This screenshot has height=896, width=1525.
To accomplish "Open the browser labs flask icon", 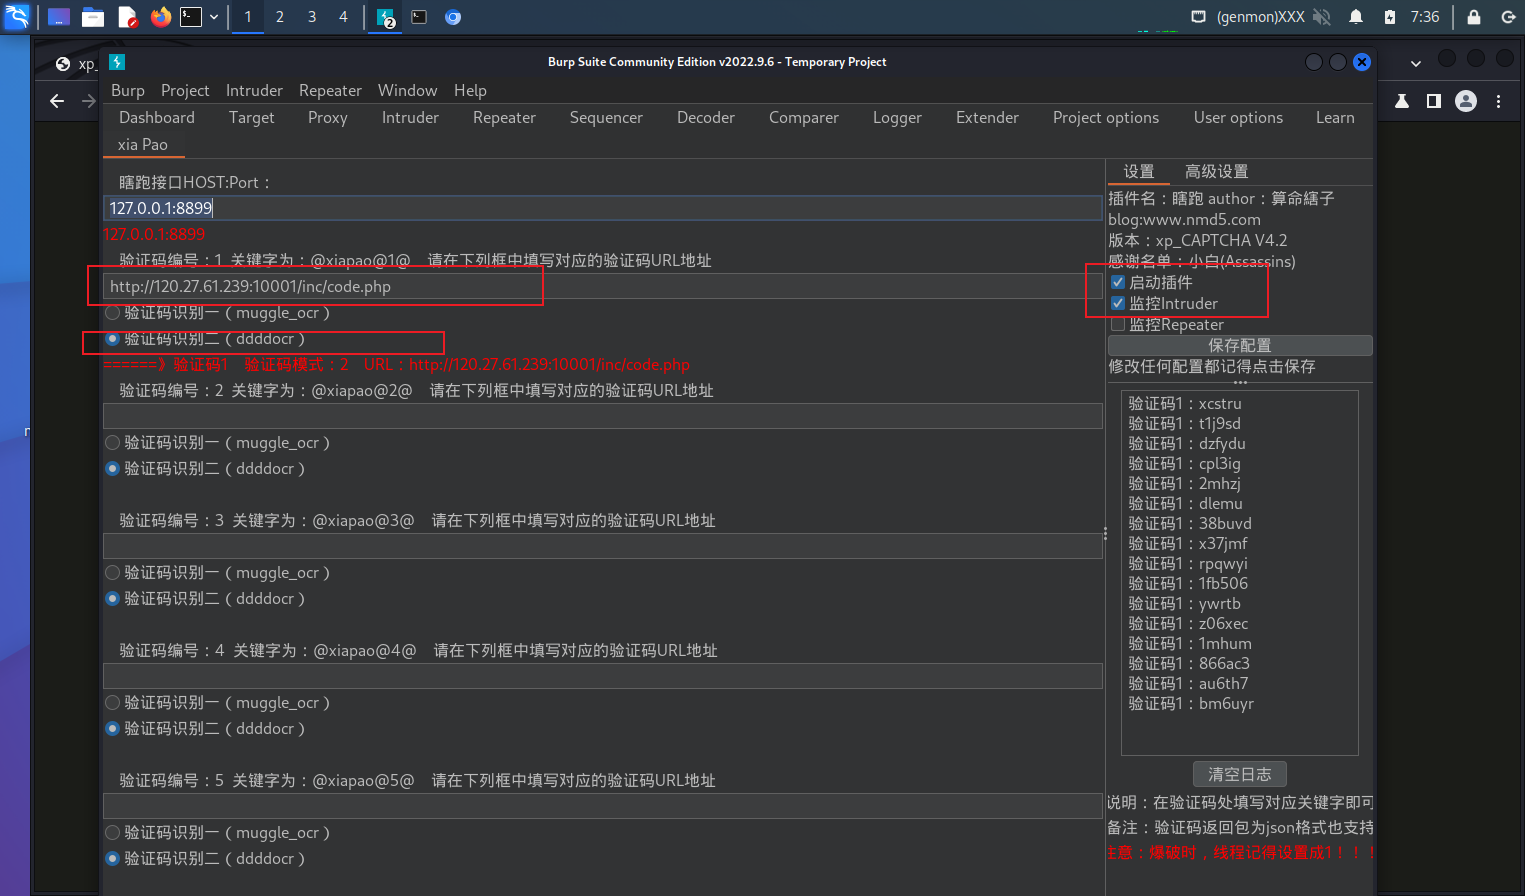I will click(1402, 101).
